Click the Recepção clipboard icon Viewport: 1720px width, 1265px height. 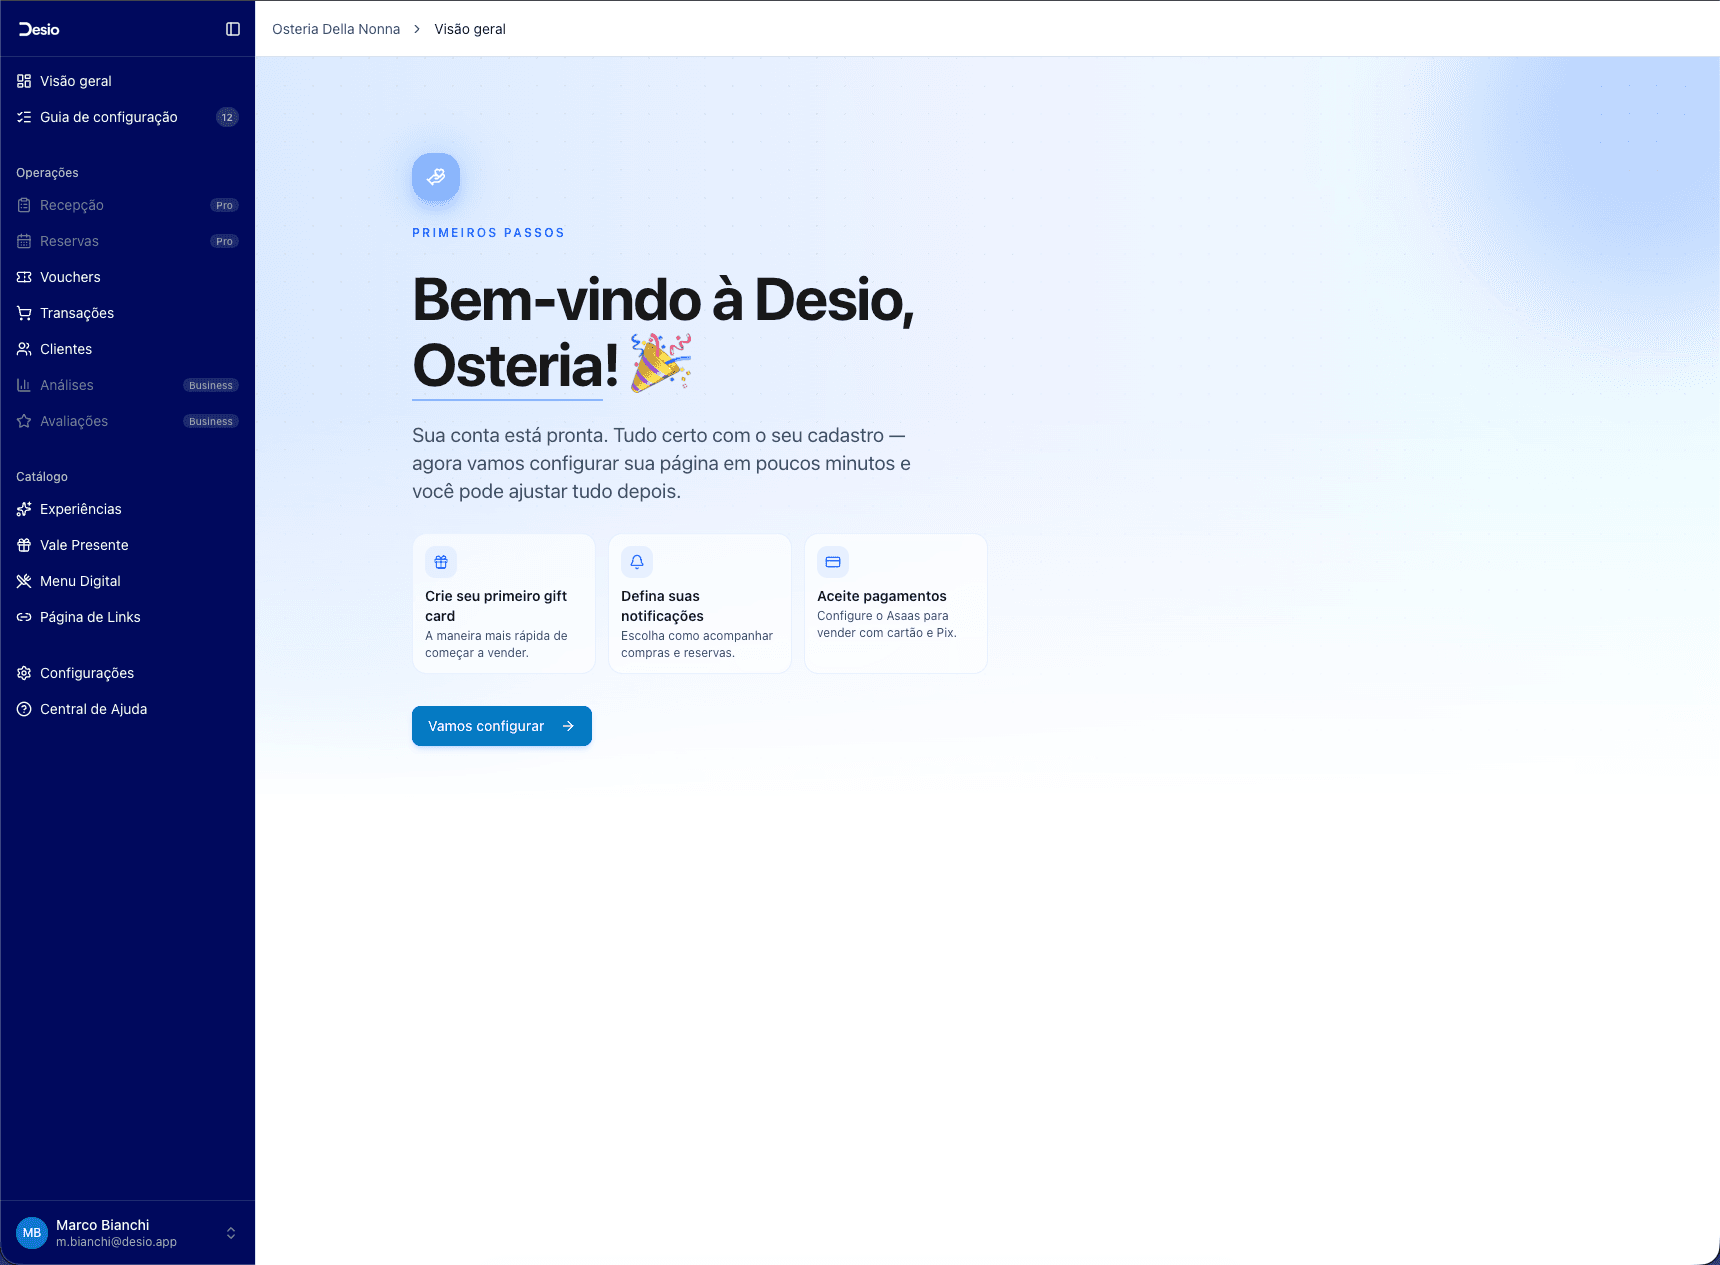[x=24, y=205]
